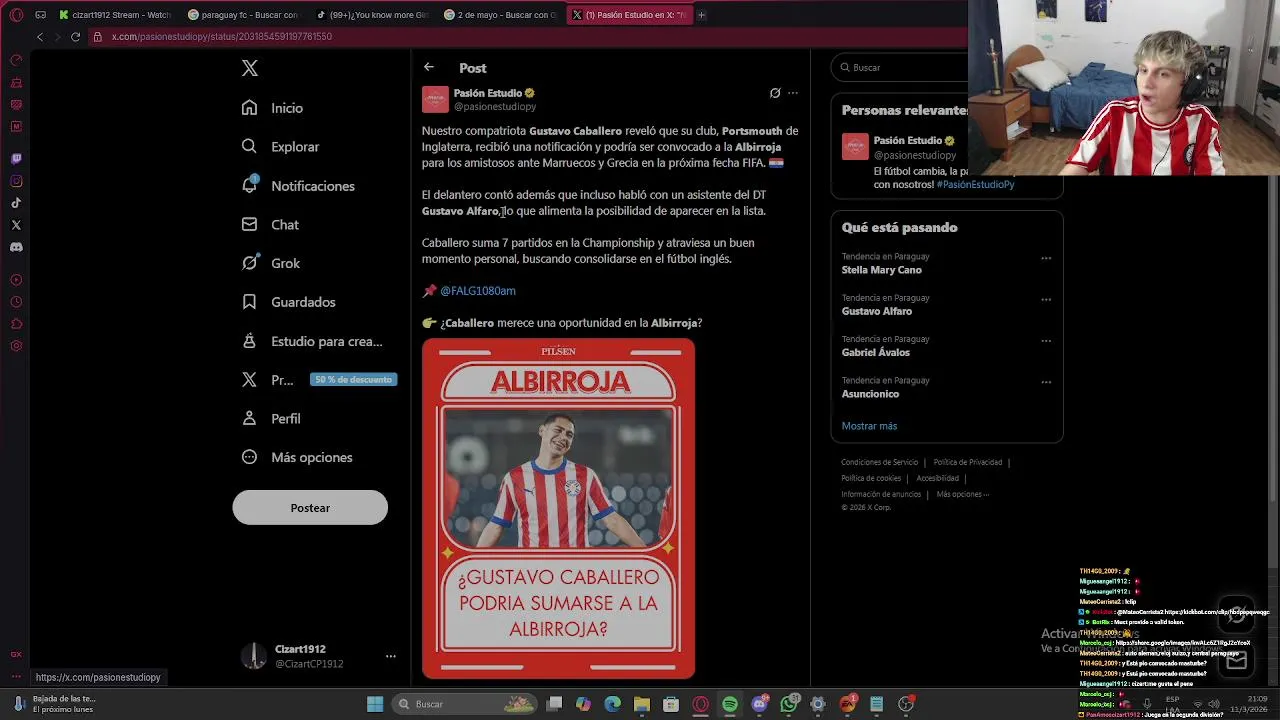The image size is (1280, 720).
Task: Open options dots for Asuncionico trend
Action: [x=1046, y=381]
